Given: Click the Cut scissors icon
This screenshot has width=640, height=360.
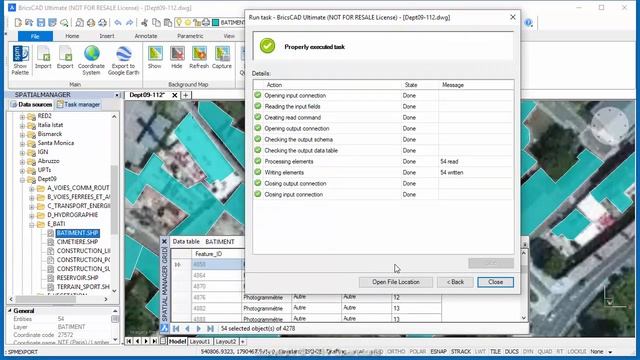Looking at the screenshot, I should coord(144,22).
